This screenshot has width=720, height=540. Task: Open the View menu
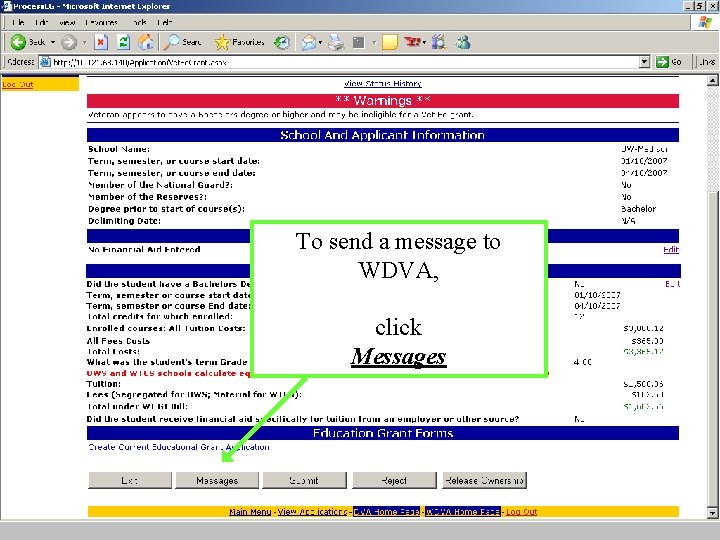pos(67,22)
